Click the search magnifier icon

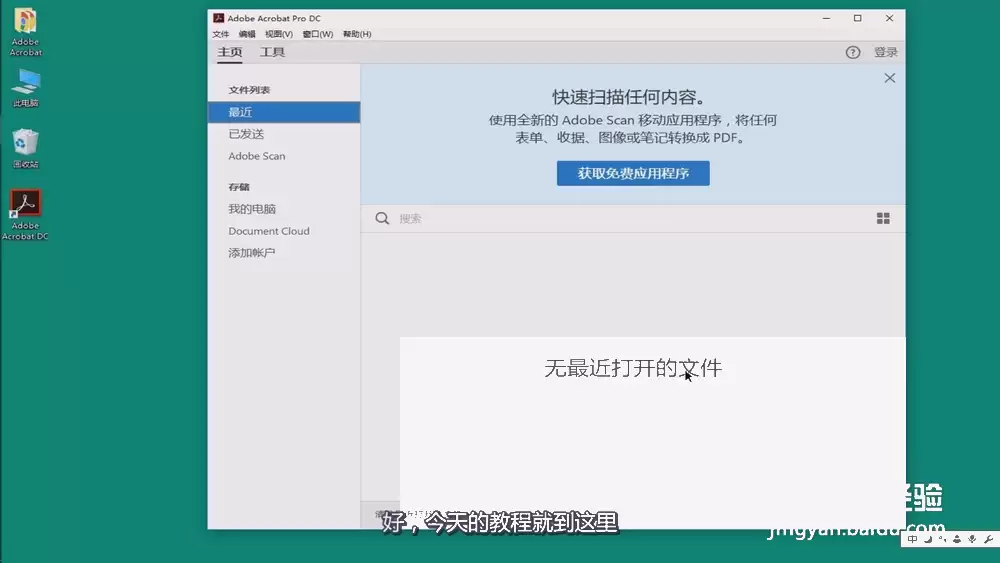pyautogui.click(x=382, y=219)
